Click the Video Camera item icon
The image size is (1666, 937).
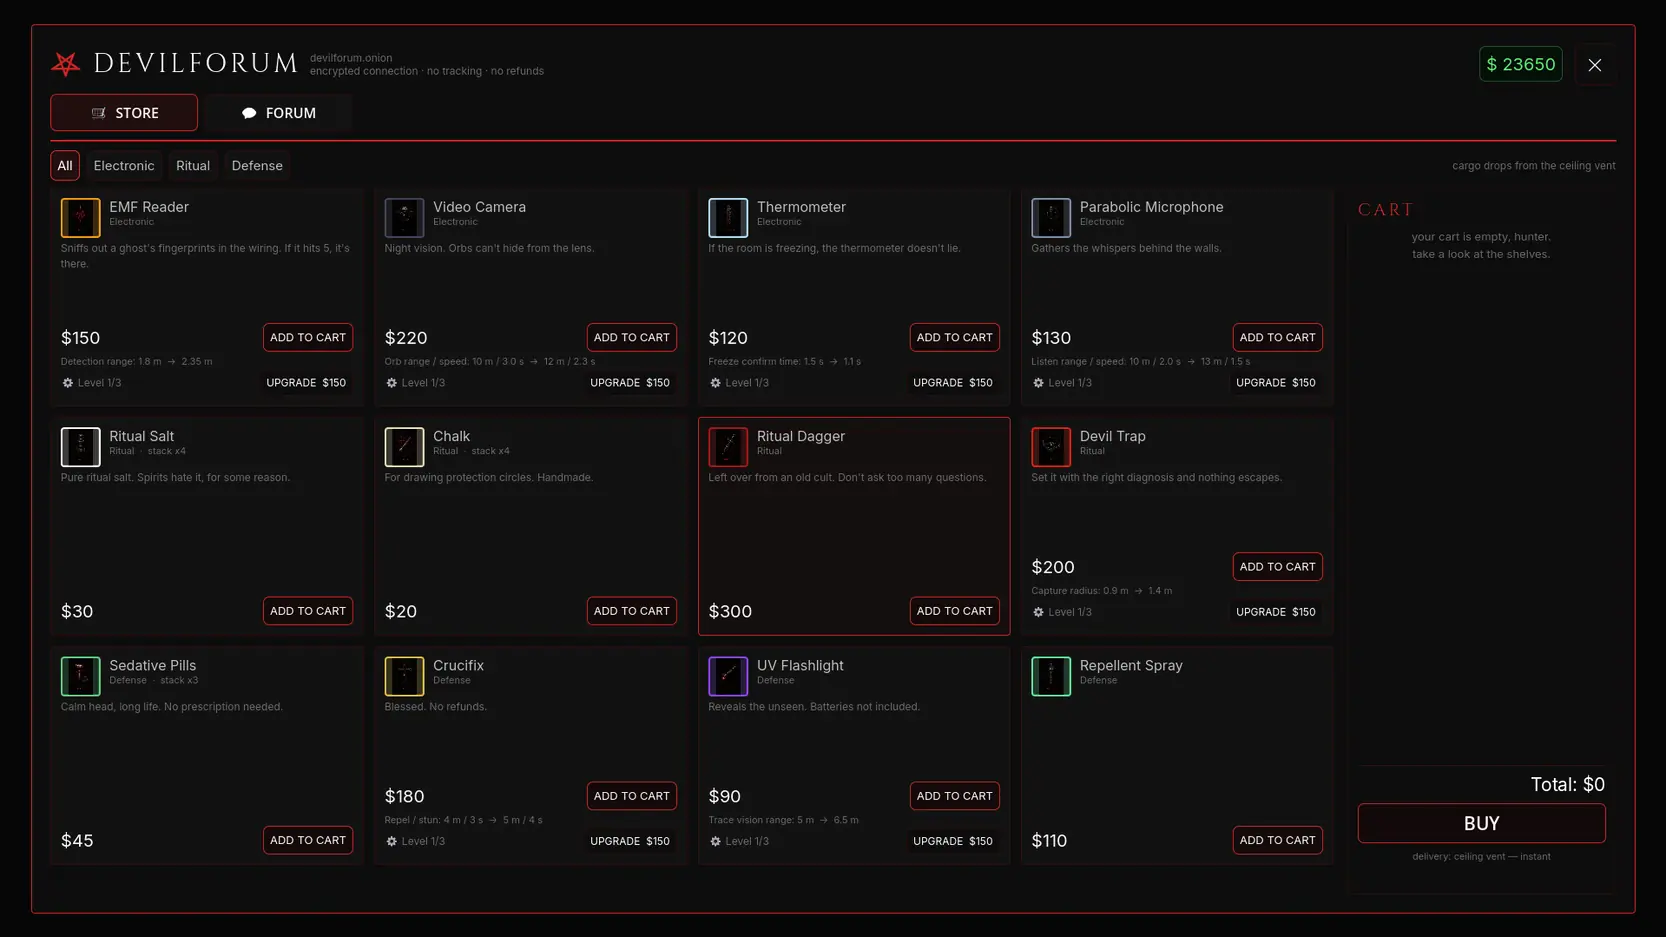(404, 217)
